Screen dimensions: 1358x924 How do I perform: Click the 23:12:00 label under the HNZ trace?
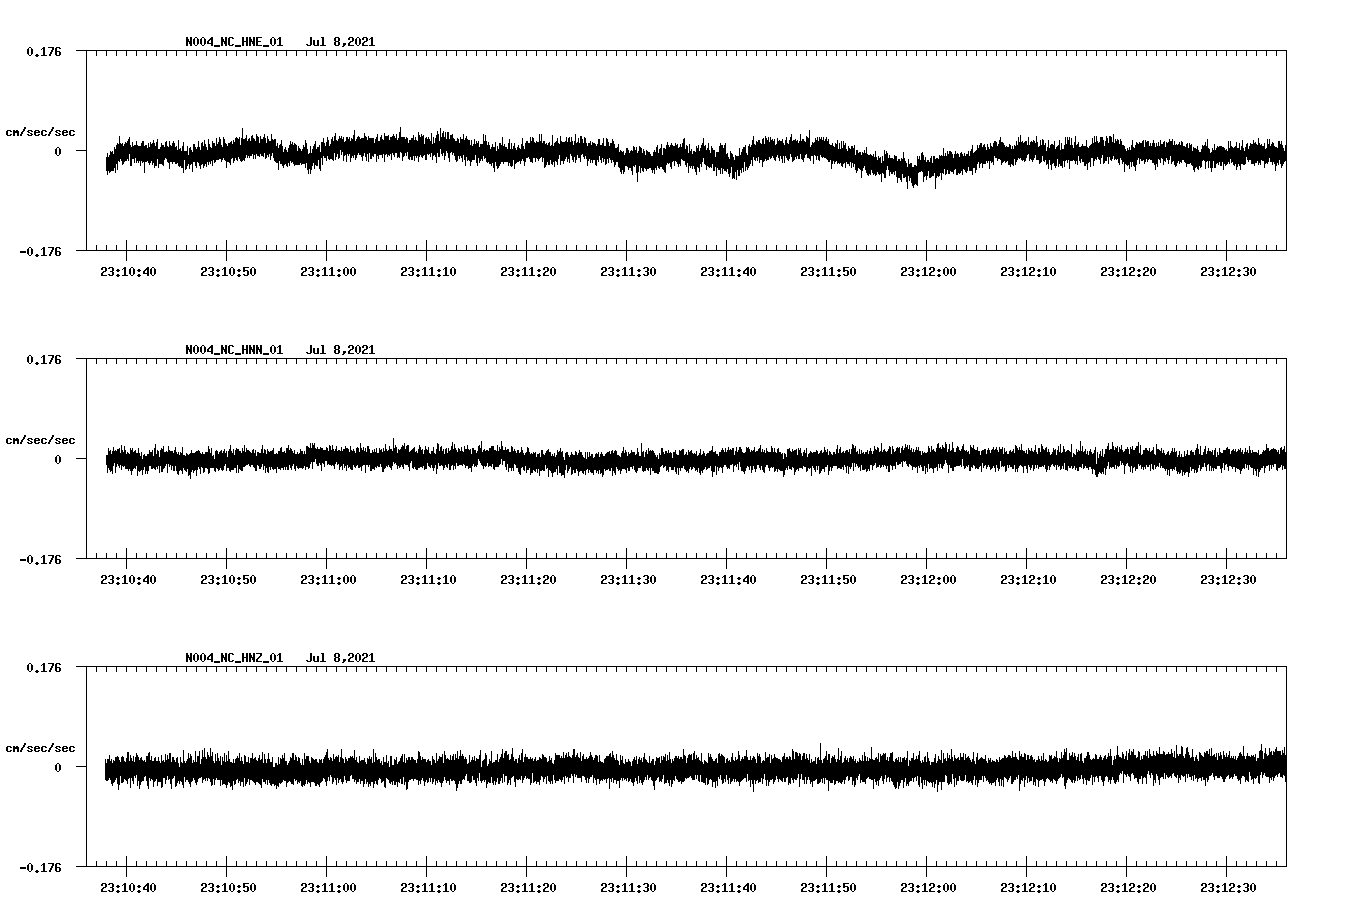click(x=928, y=885)
